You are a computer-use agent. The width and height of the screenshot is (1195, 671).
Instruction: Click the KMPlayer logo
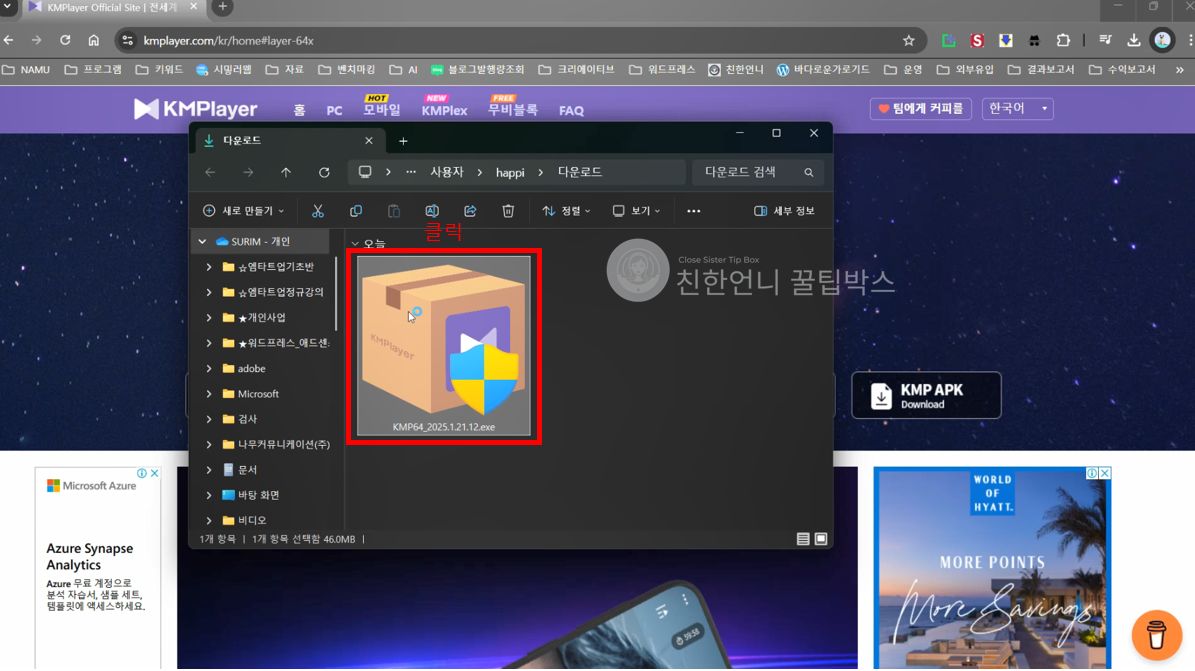[196, 109]
